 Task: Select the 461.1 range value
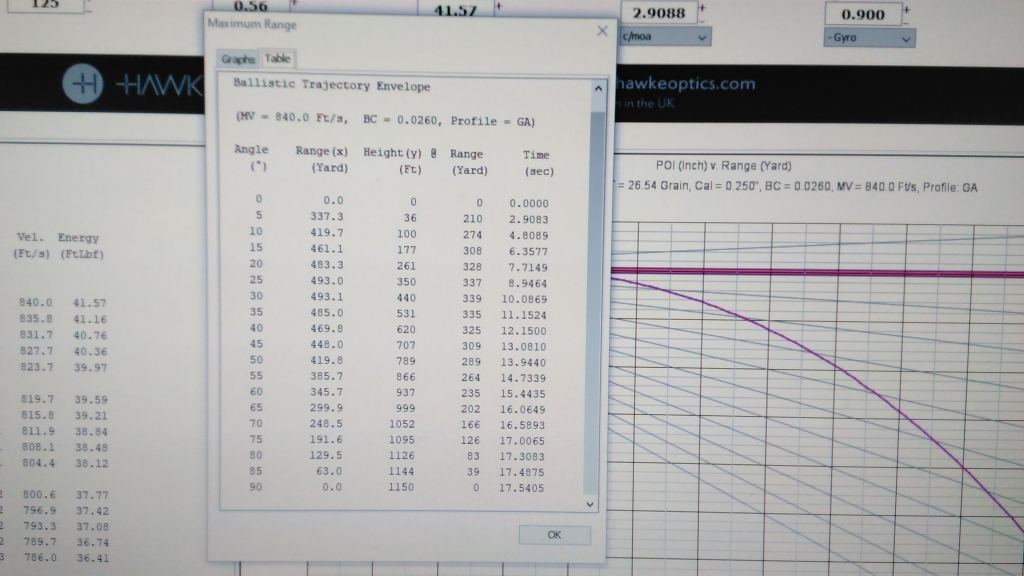point(327,249)
